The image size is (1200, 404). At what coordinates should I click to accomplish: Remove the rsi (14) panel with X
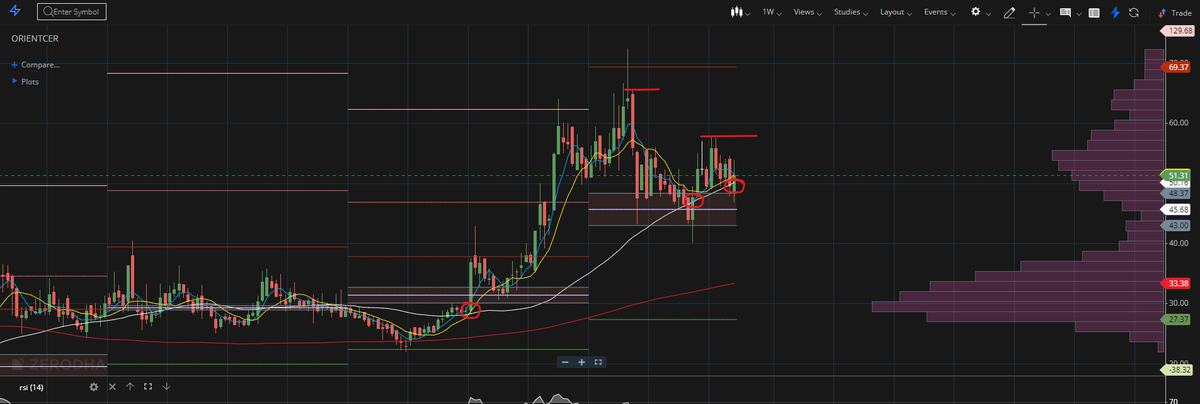click(x=112, y=386)
